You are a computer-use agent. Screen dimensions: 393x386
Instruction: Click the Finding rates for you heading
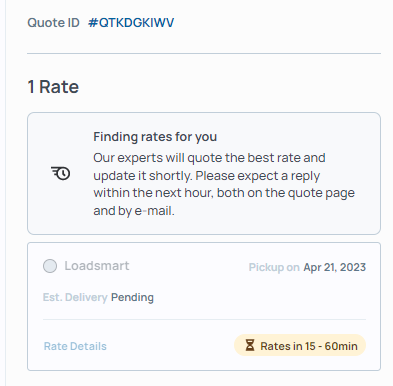(x=155, y=137)
